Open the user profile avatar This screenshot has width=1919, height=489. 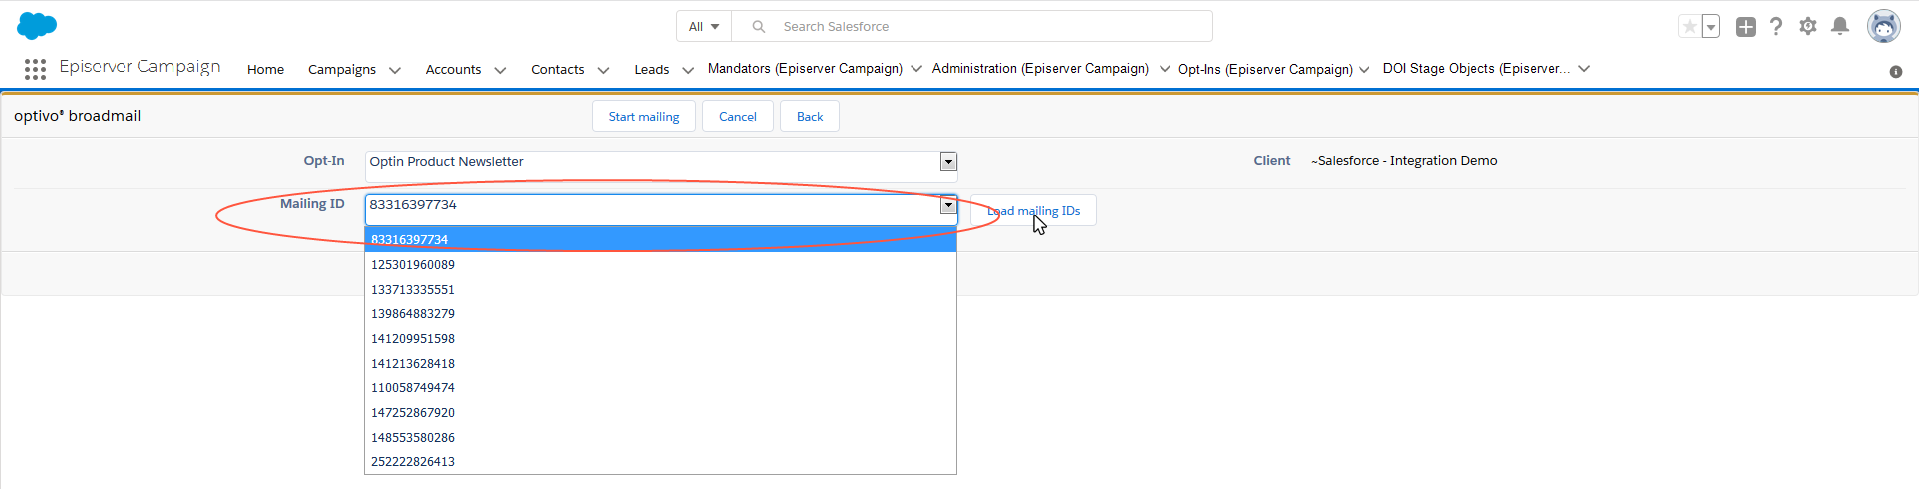(1884, 27)
